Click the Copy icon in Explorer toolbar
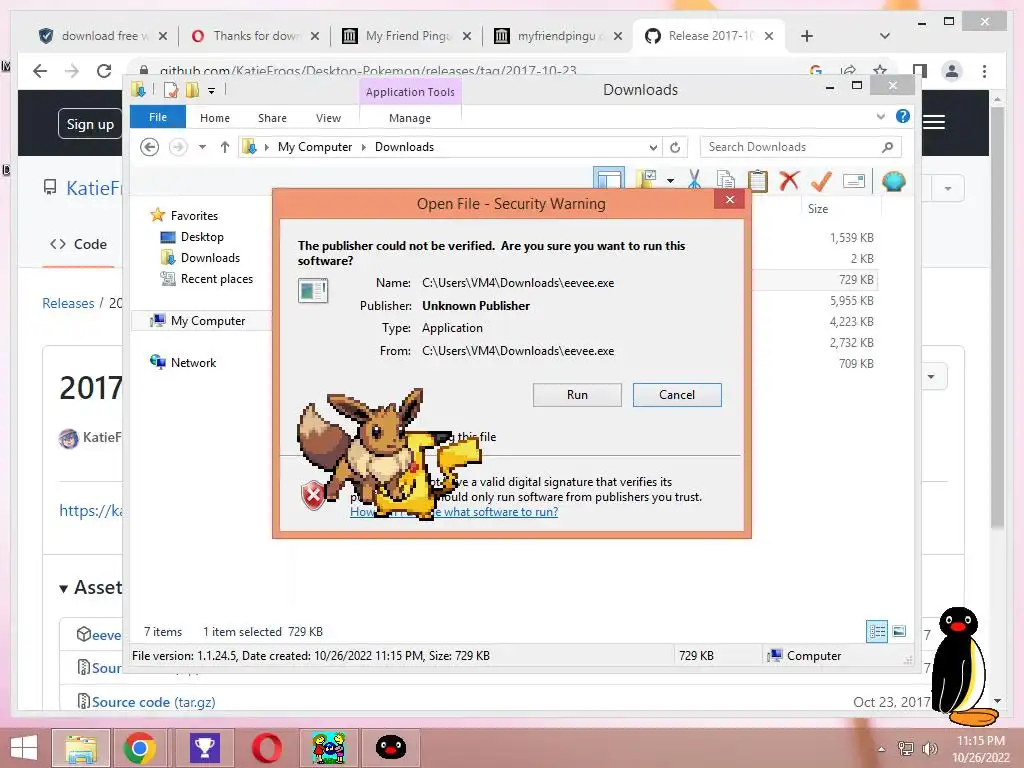 click(x=726, y=180)
